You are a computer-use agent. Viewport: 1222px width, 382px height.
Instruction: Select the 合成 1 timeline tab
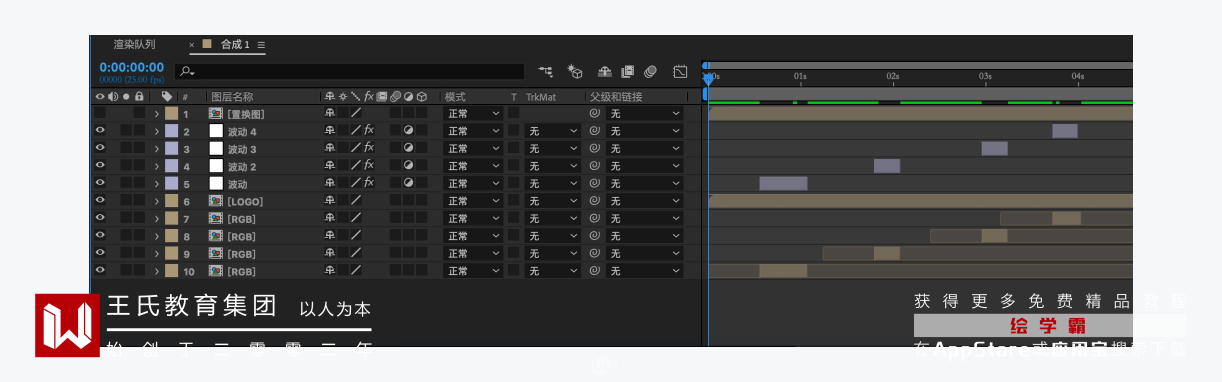coord(235,45)
